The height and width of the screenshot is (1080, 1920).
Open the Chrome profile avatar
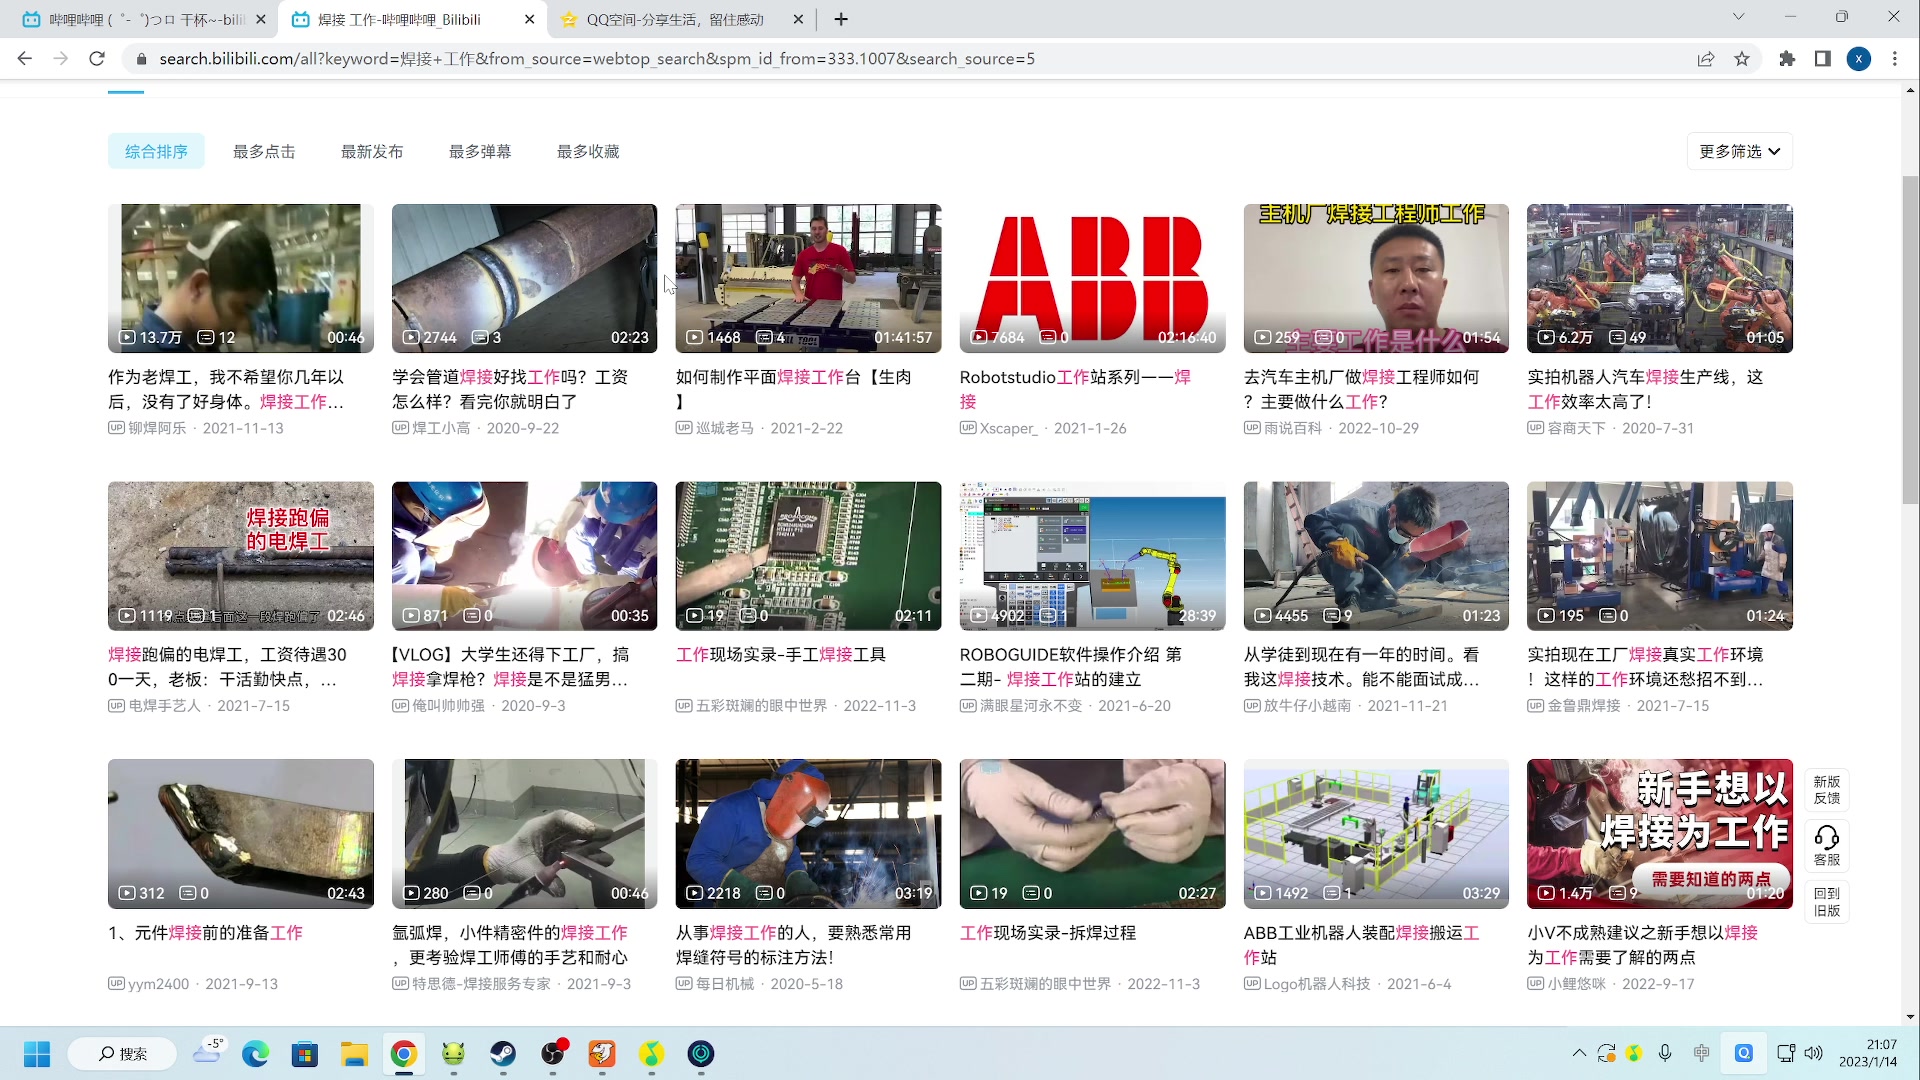pos(1859,59)
